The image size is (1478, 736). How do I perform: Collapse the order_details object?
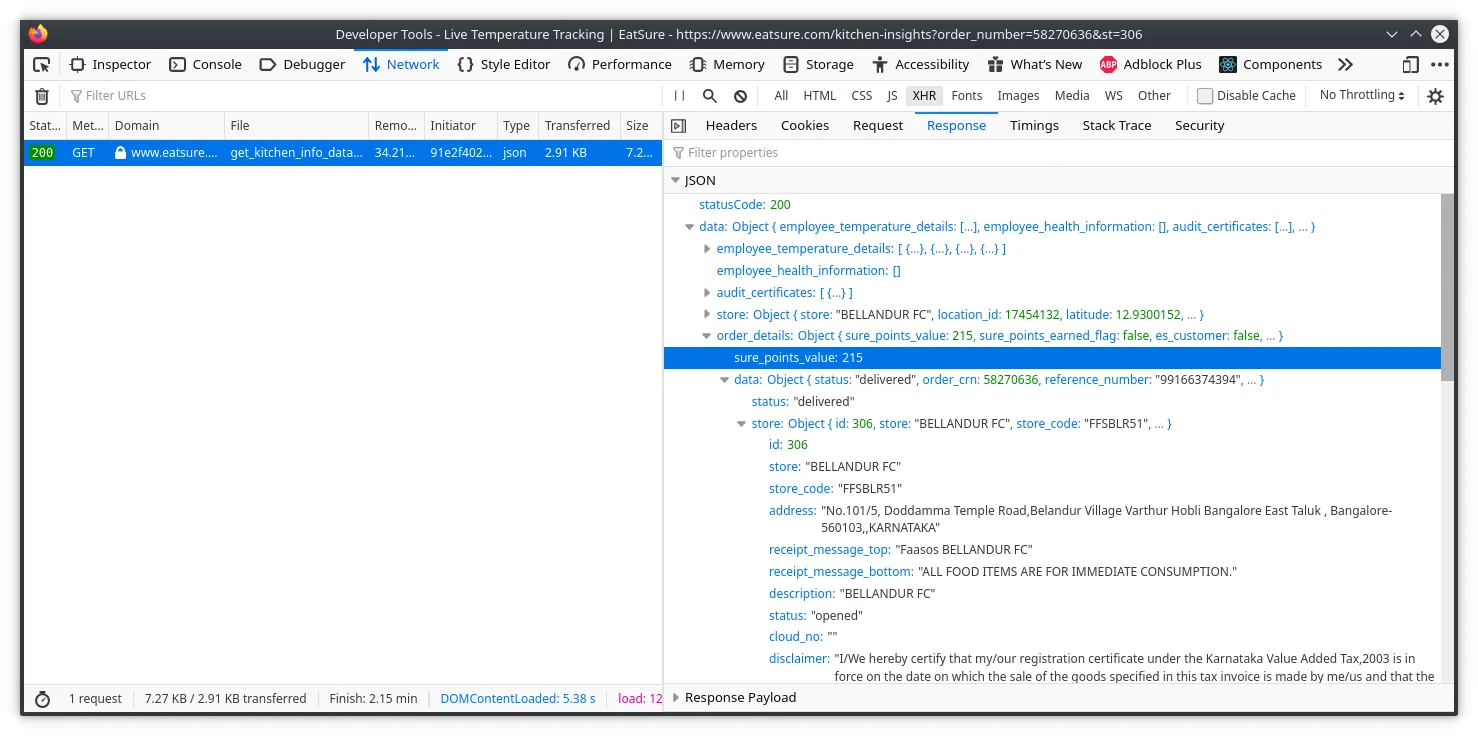tap(708, 336)
